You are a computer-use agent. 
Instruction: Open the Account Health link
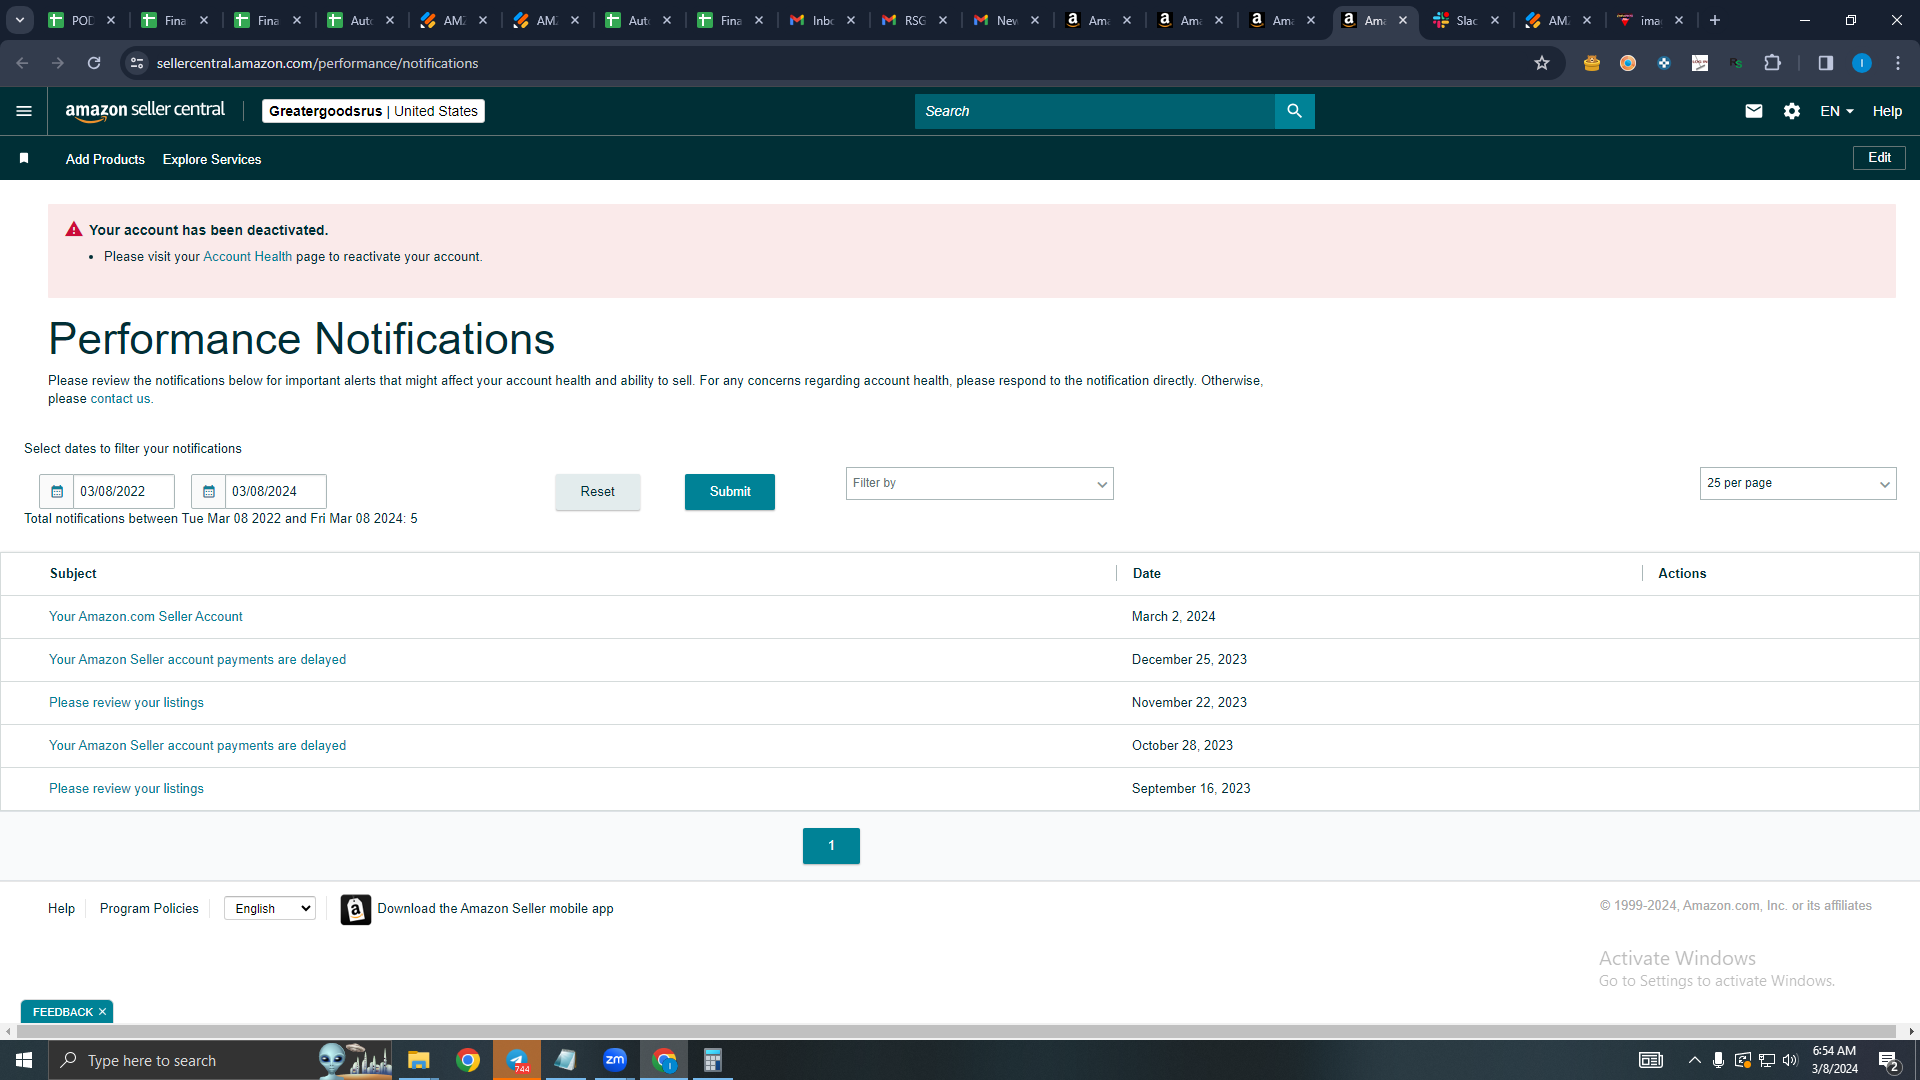point(247,257)
